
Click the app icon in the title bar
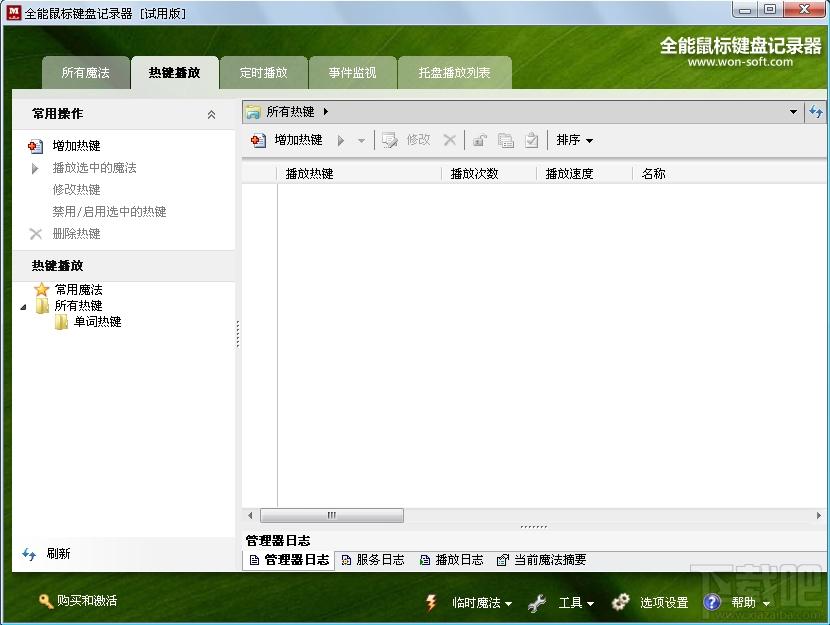pos(13,12)
